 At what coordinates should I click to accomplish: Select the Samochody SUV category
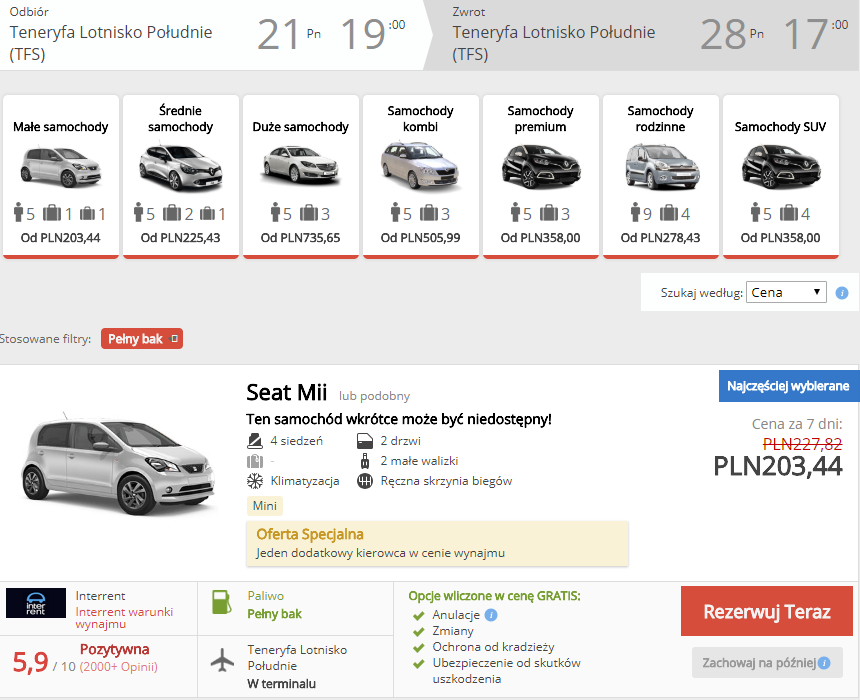(780, 176)
